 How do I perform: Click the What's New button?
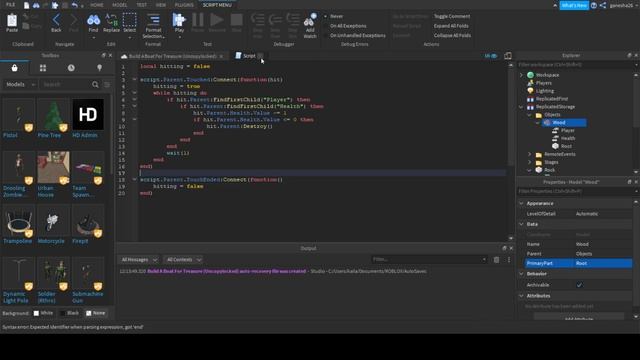tap(574, 5)
